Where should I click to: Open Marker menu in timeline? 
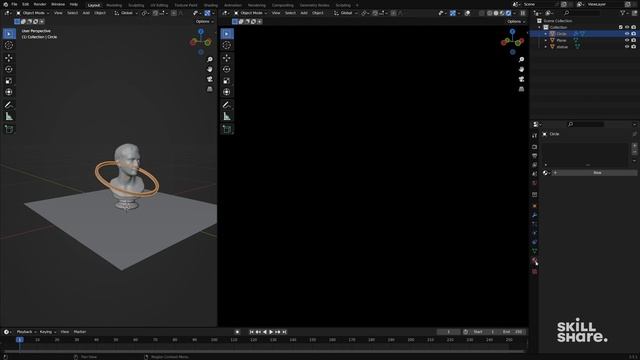80,332
